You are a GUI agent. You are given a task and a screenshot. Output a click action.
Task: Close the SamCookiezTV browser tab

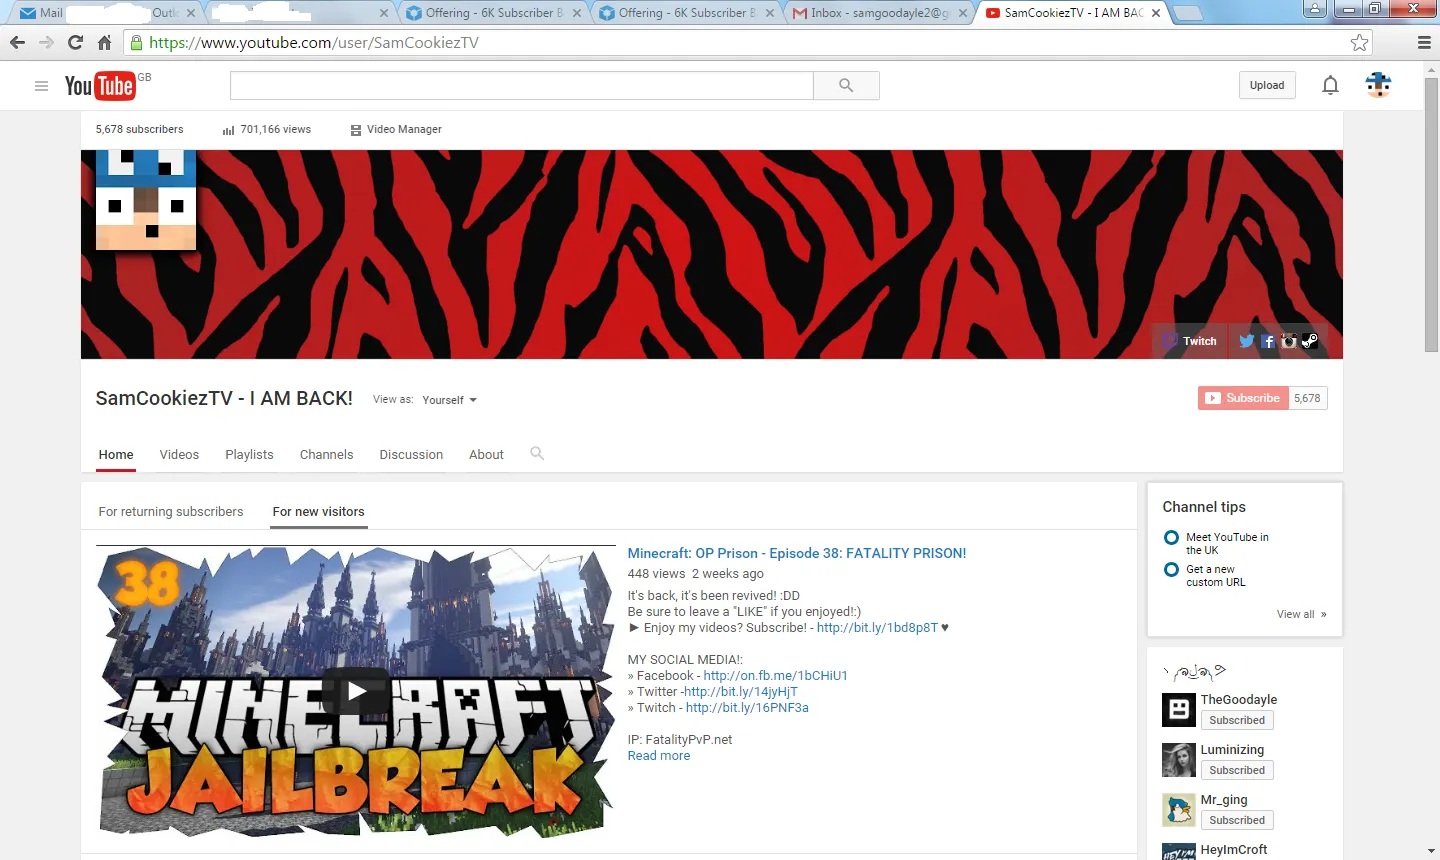pos(1156,13)
